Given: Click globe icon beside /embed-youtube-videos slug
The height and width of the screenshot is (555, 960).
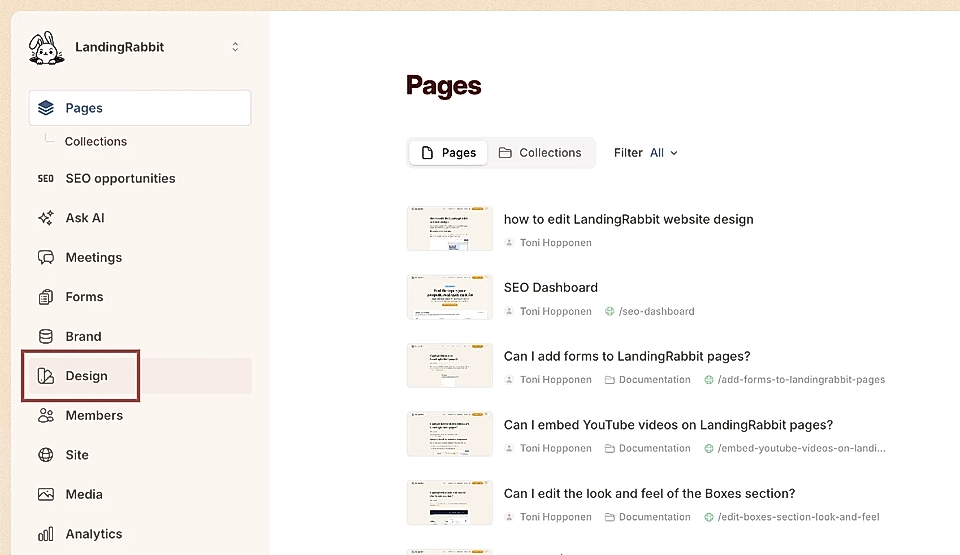Looking at the screenshot, I should 709,448.
